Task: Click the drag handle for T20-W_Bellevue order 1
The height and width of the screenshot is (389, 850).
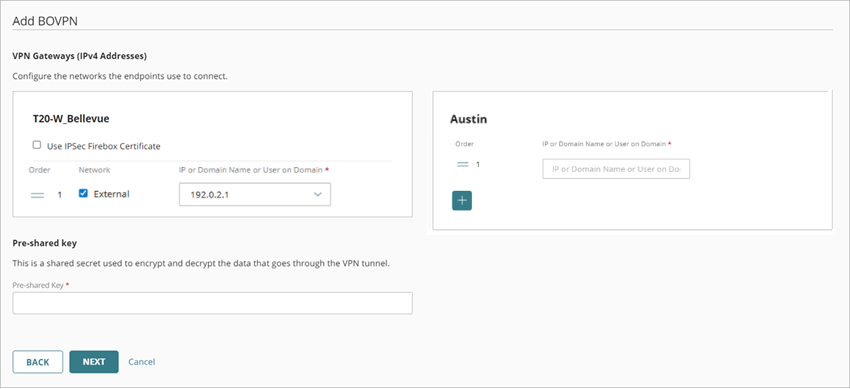Action: [x=37, y=195]
